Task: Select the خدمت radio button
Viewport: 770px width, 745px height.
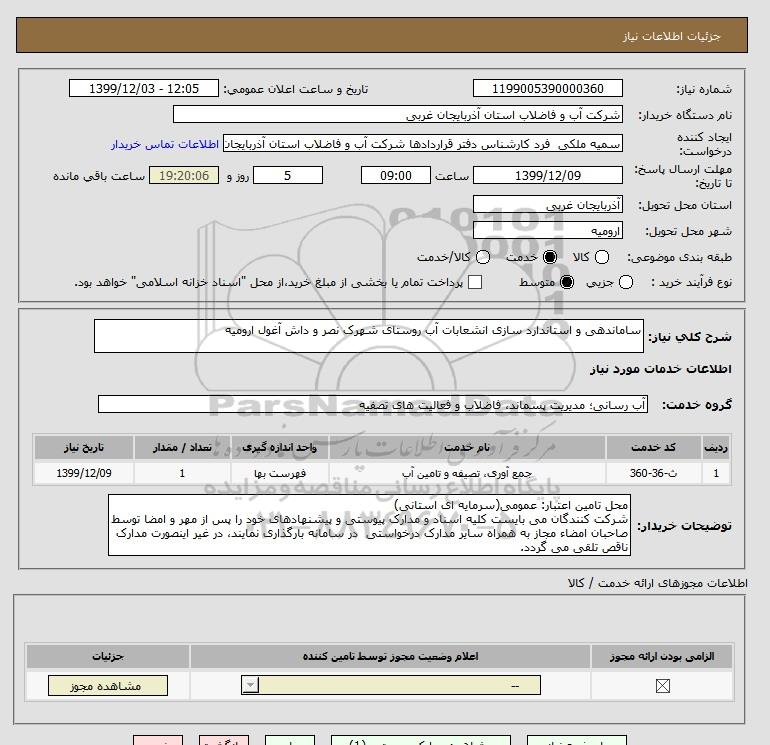Action: [550, 257]
